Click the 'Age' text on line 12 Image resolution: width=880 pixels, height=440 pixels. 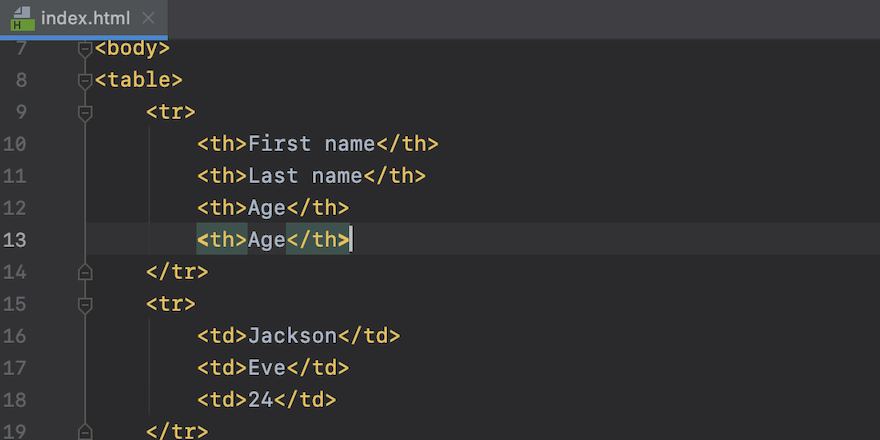coord(267,208)
